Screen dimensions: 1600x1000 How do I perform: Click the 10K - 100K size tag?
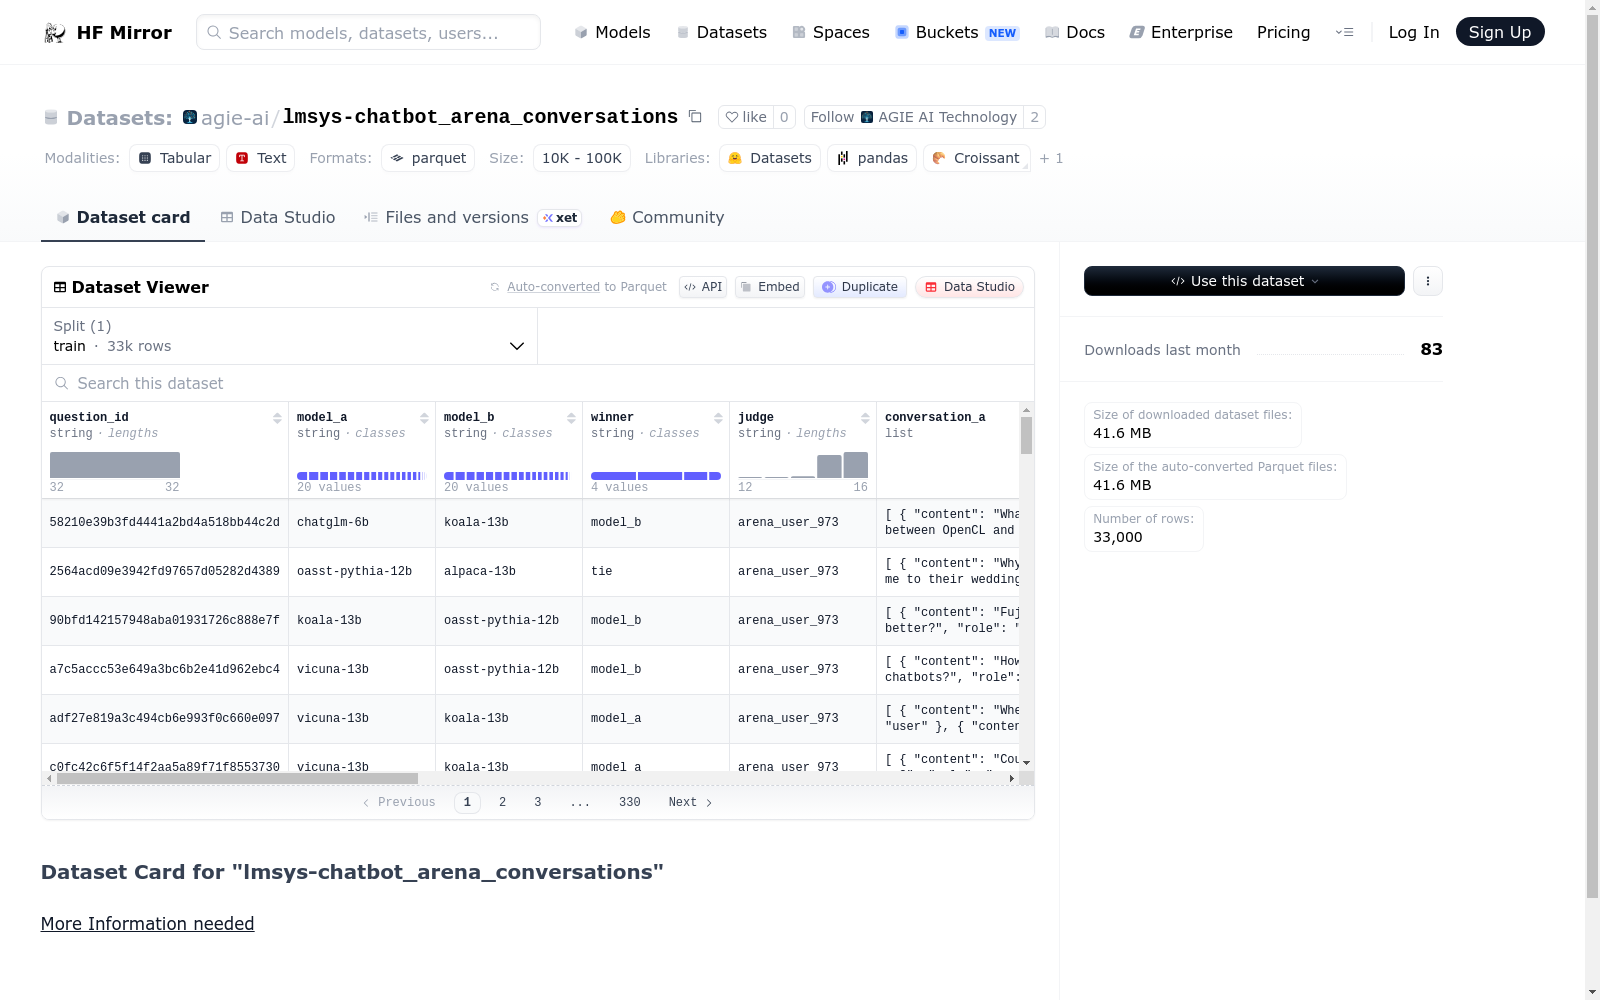tap(582, 158)
